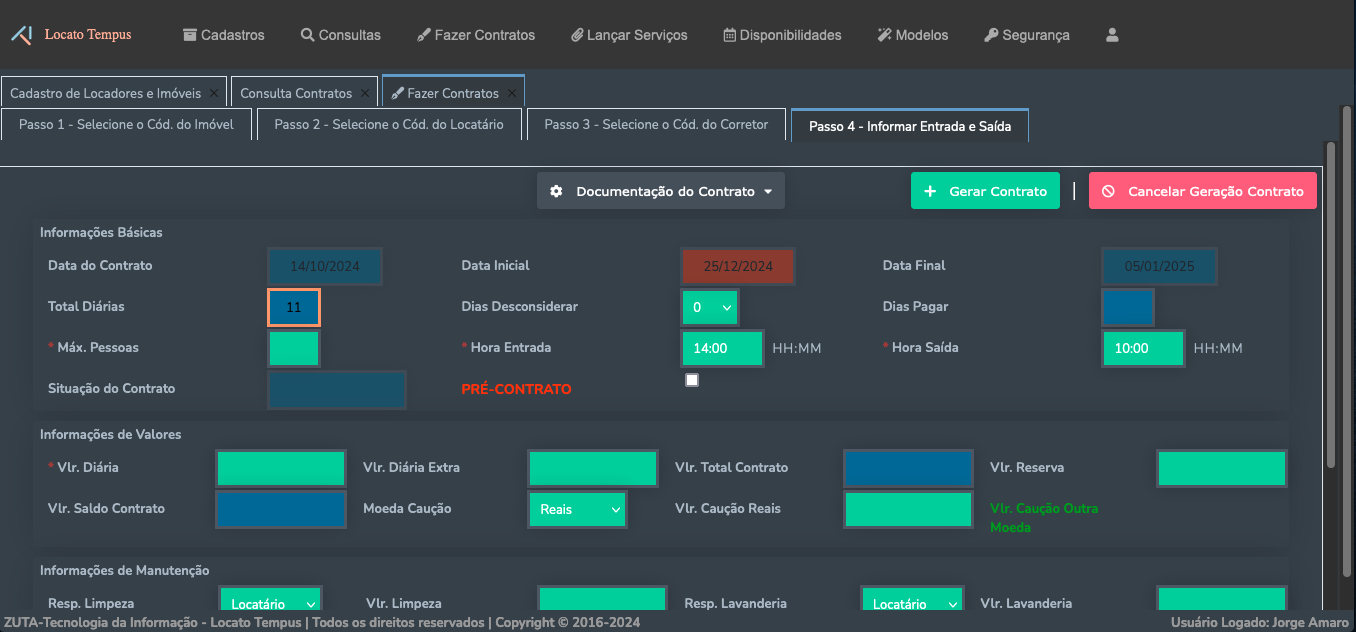
Task: Open the Modelos menu
Action: (x=912, y=35)
